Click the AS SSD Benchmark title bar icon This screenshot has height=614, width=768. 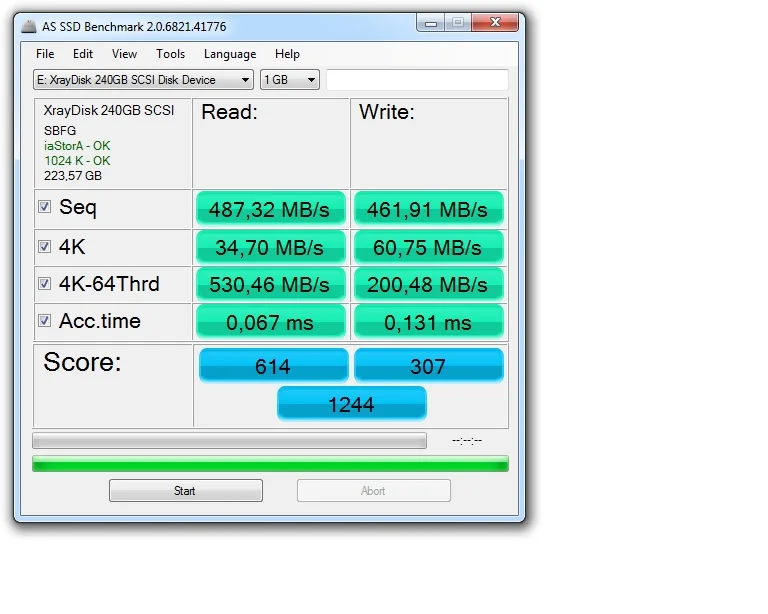pos(29,26)
